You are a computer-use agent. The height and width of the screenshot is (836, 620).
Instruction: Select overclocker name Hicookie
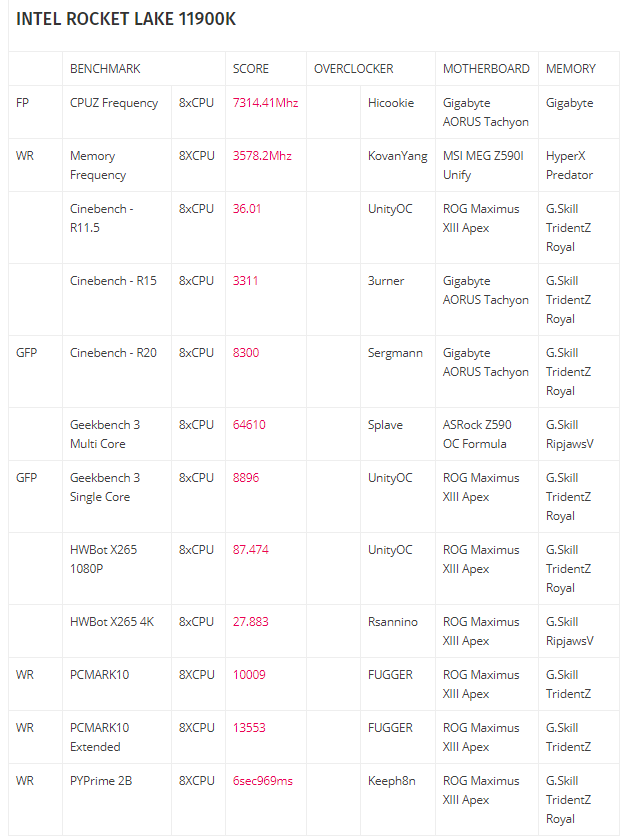391,103
